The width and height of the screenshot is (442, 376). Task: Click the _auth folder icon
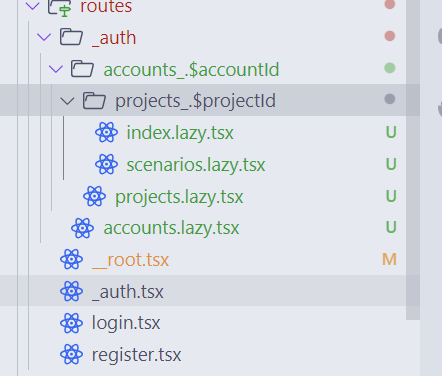click(x=71, y=36)
